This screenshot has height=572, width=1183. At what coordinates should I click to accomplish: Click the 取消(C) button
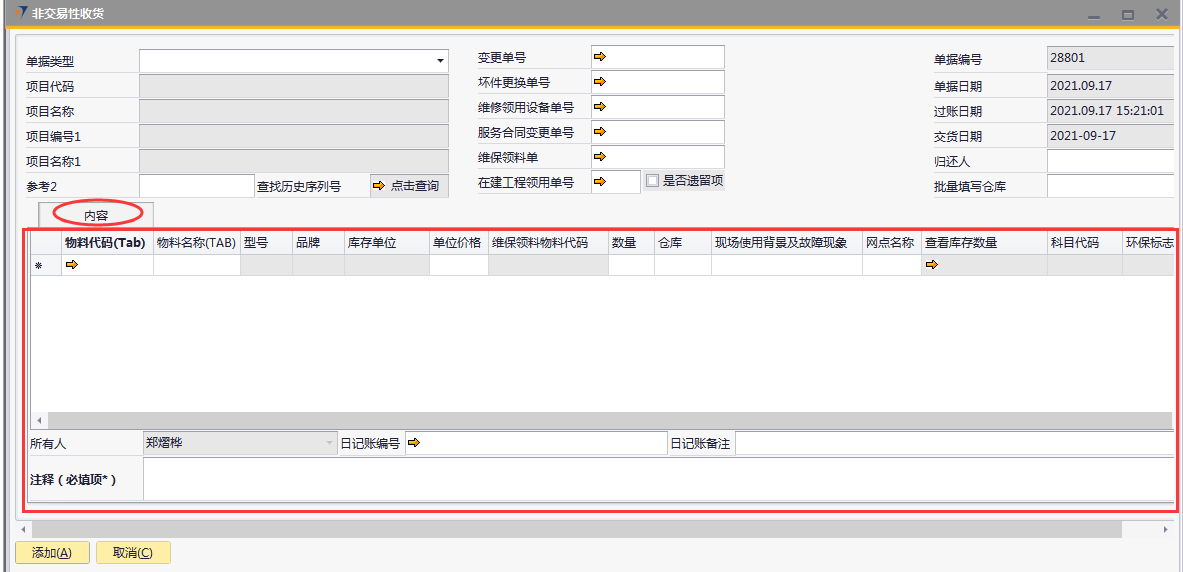(133, 553)
